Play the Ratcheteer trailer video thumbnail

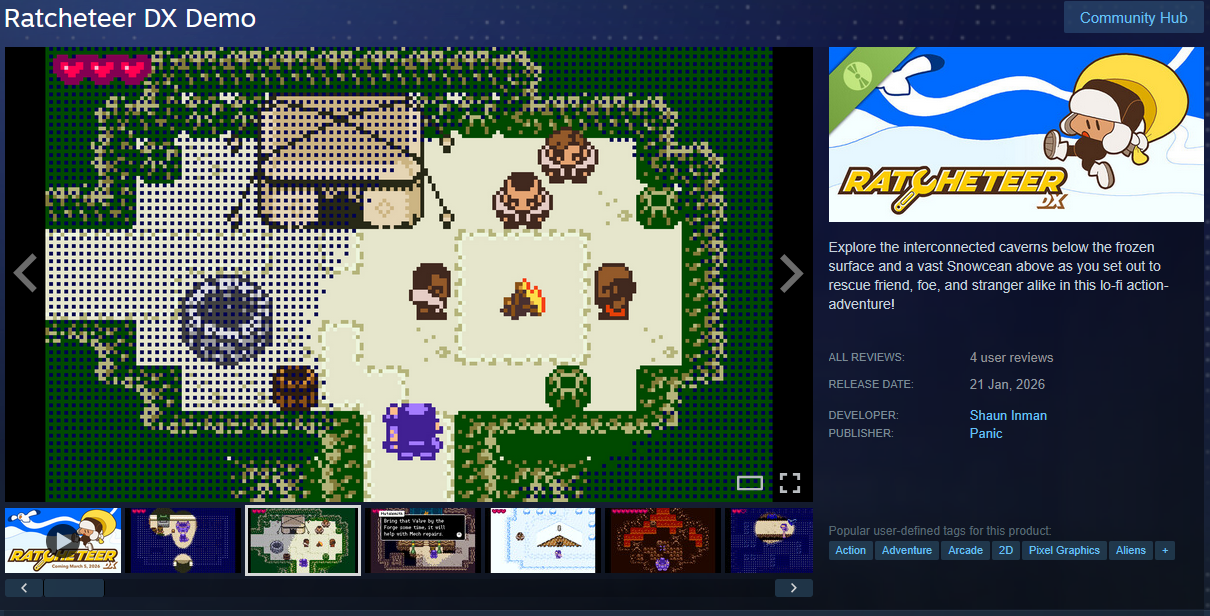click(x=63, y=540)
